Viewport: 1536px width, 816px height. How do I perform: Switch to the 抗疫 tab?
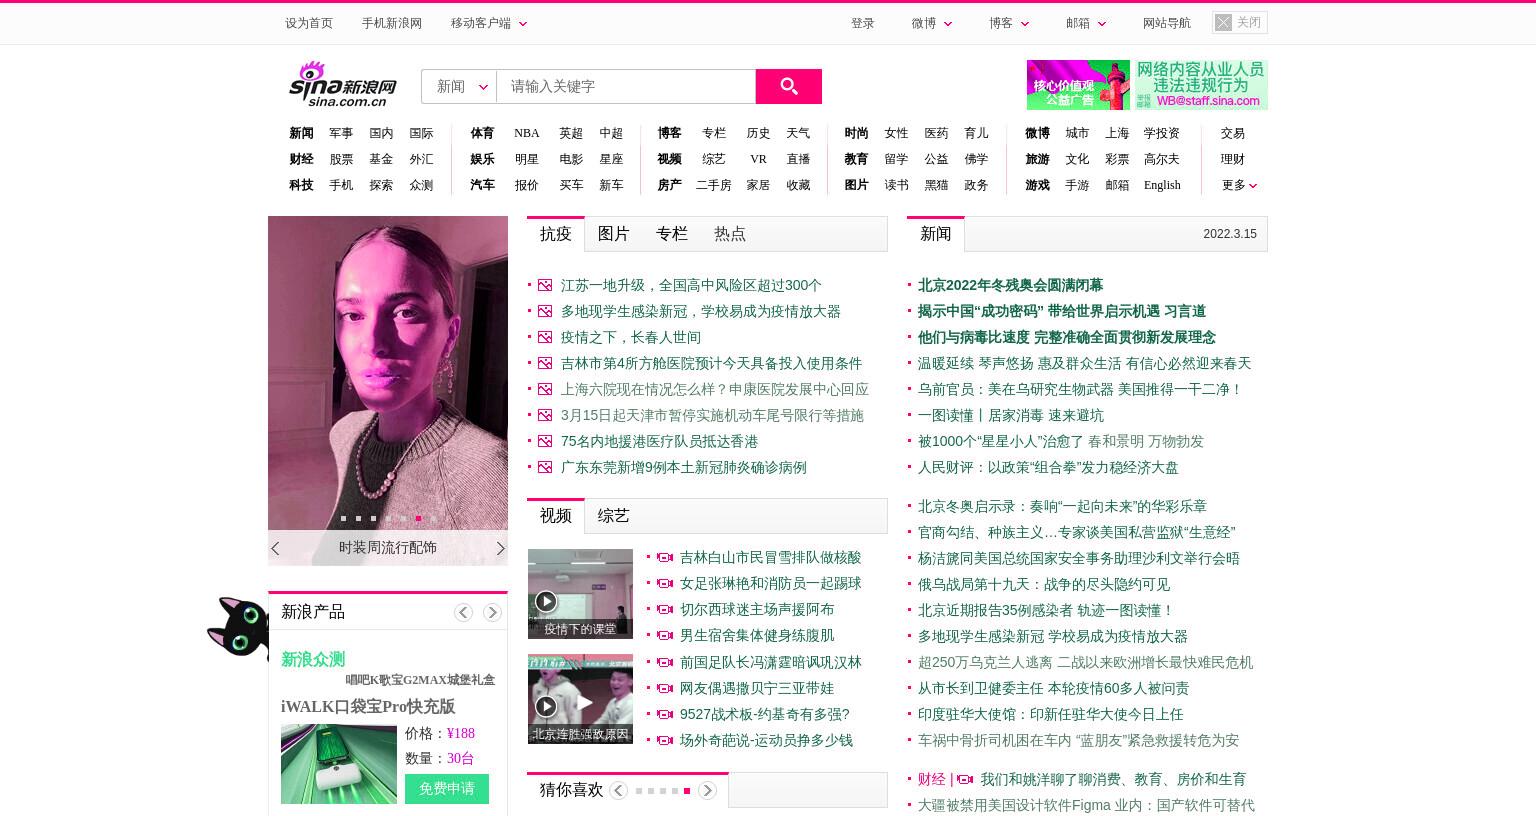tap(556, 234)
